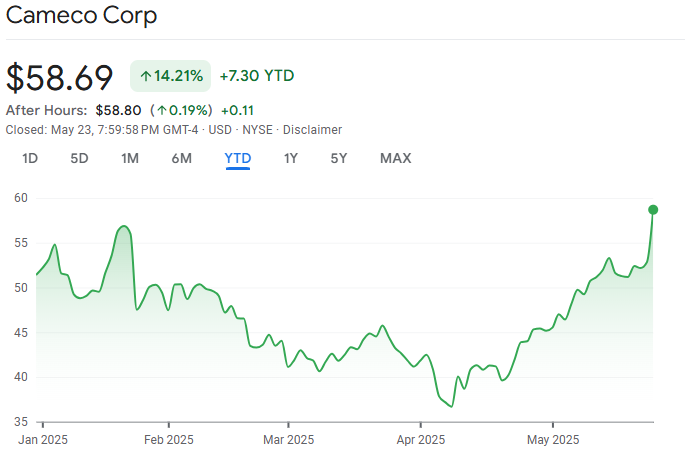Show the MAX history range

pos(395,158)
